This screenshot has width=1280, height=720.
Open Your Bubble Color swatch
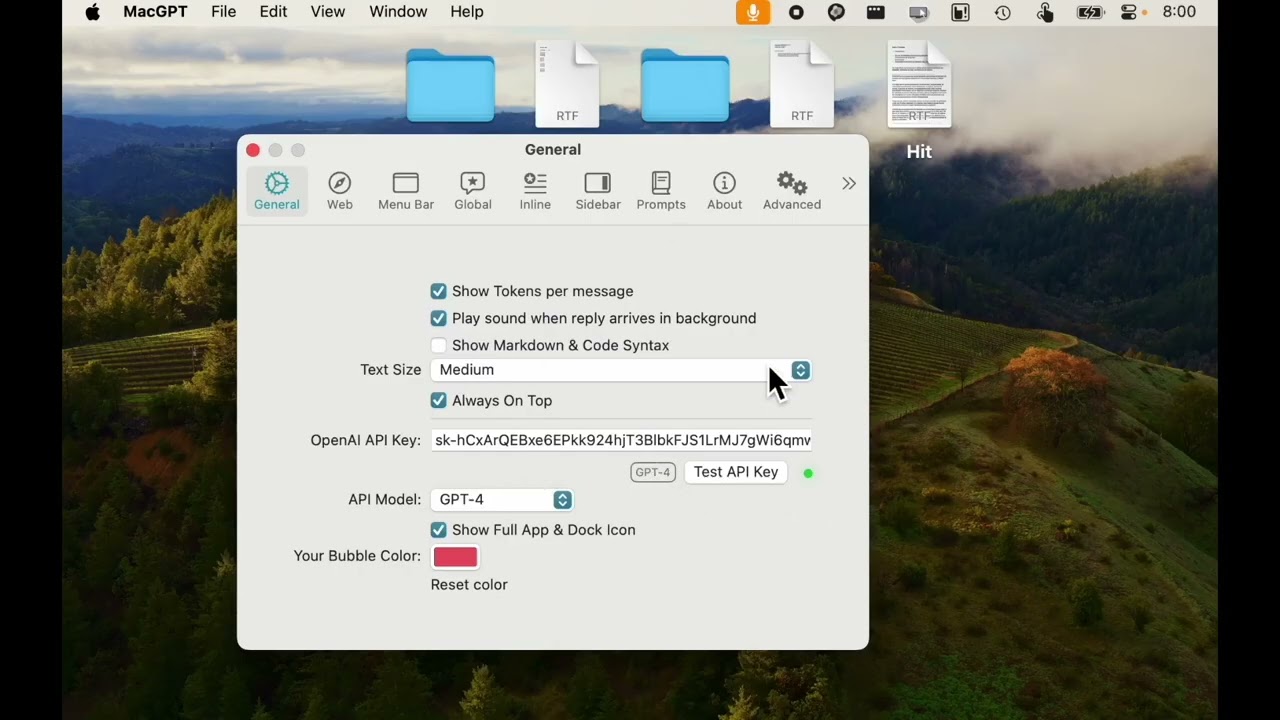pyautogui.click(x=455, y=557)
